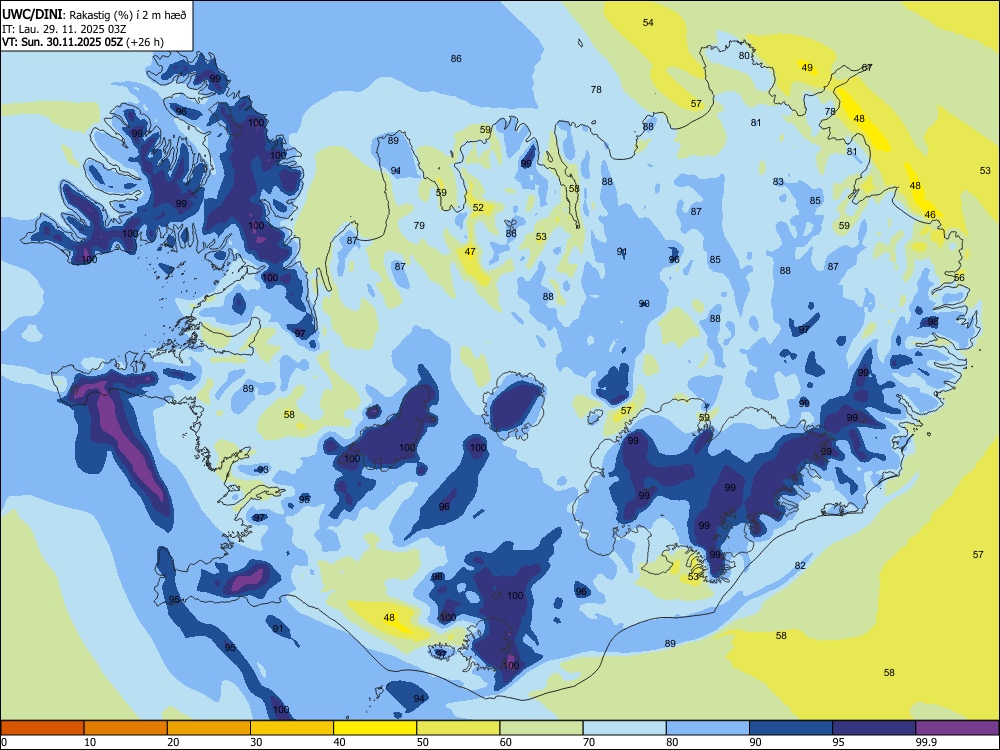The height and width of the screenshot is (750, 1000).
Task: Click the dark orange 0–10 legend swatch
Action: [42, 728]
